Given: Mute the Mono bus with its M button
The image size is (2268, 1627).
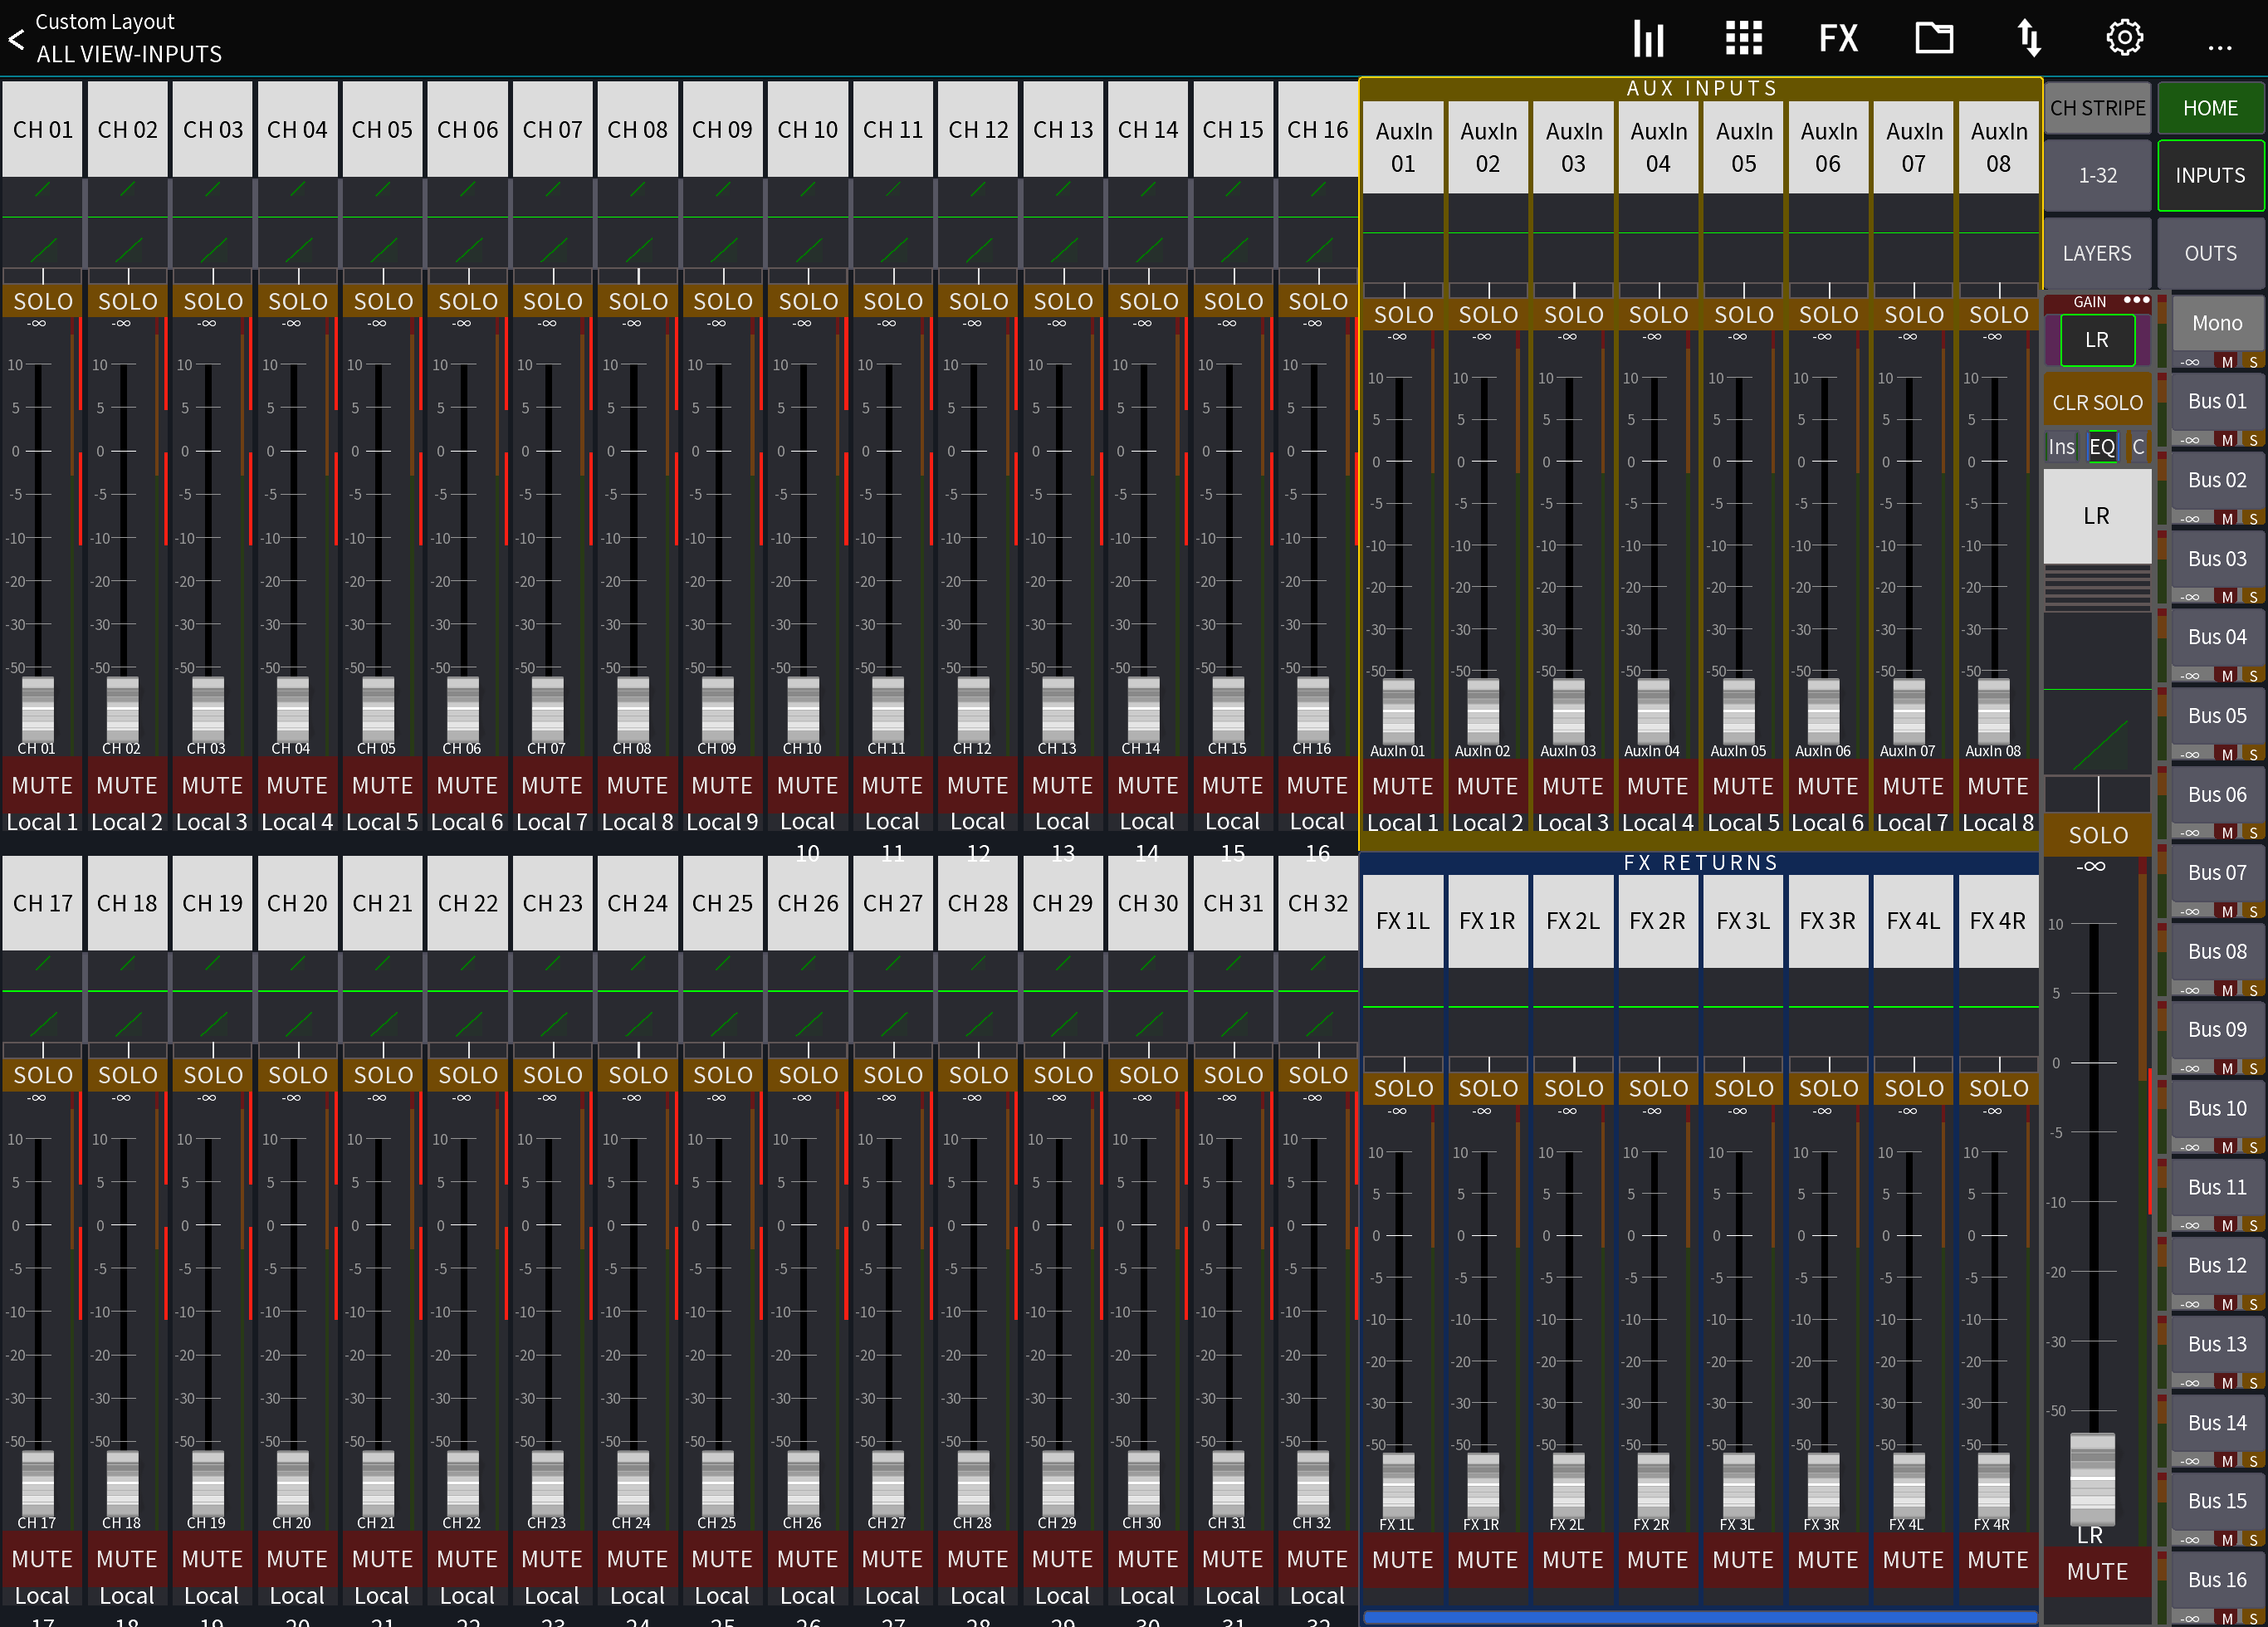Looking at the screenshot, I should click(x=2224, y=362).
